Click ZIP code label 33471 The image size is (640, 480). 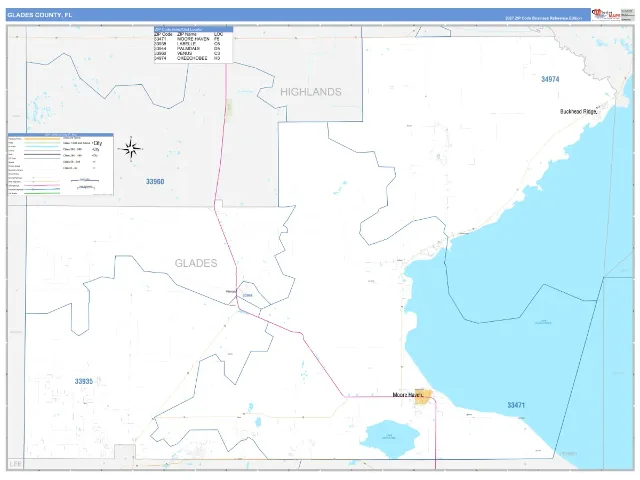[x=516, y=405]
